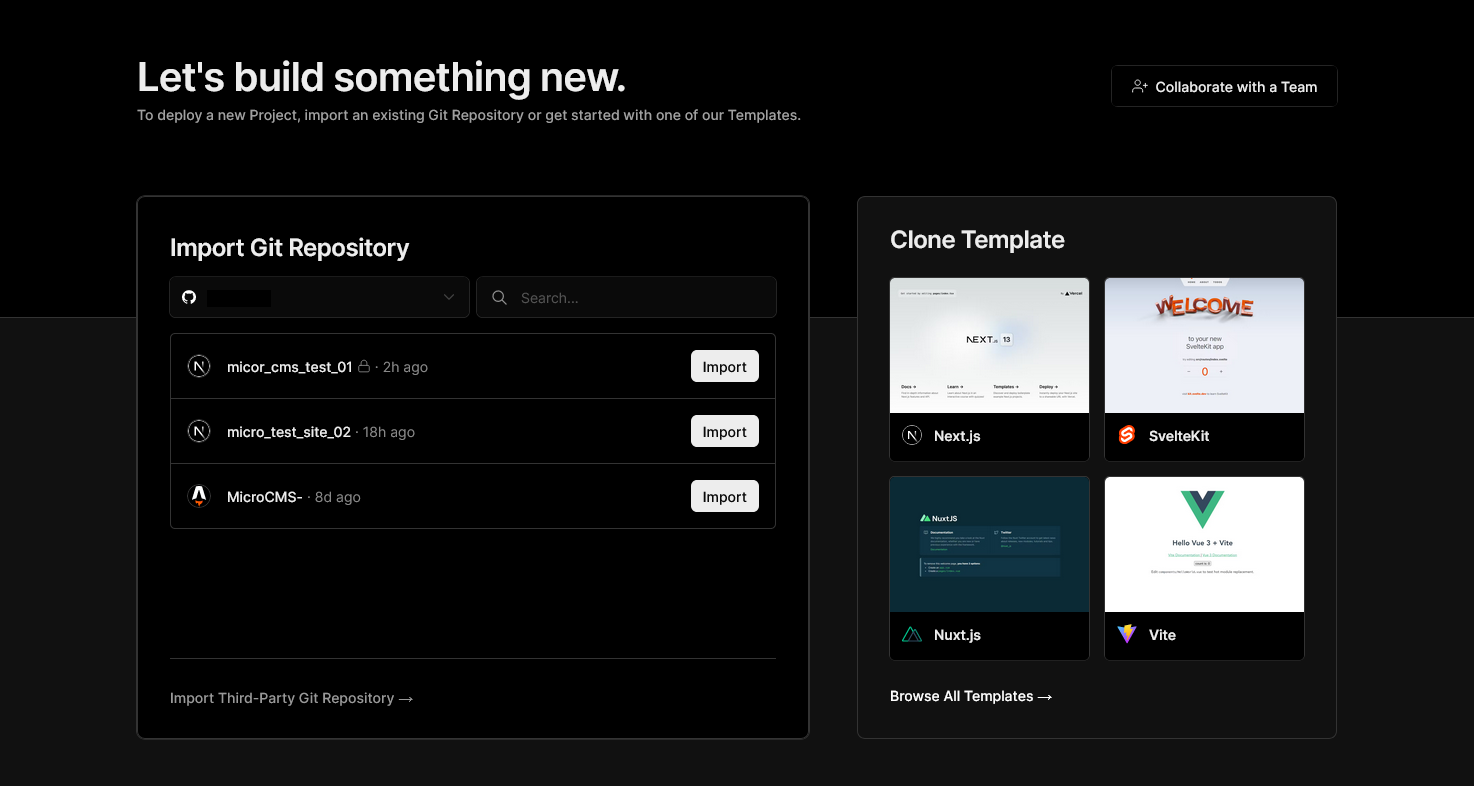Viewport: 1474px width, 786px height.
Task: Click the lock icon next to micor_cms_test_01
Action: pos(364,367)
